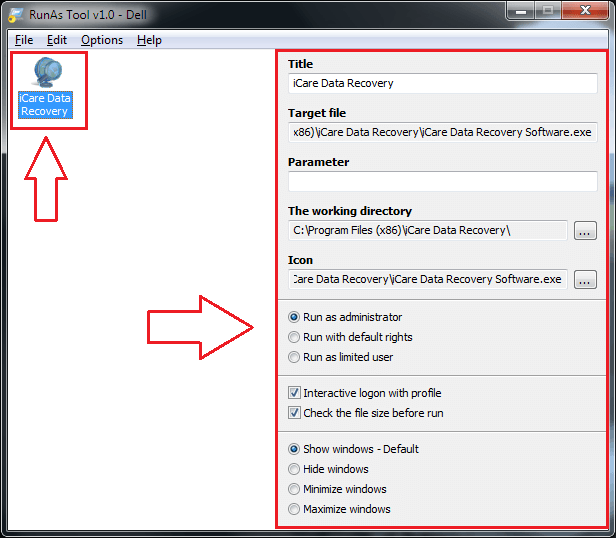Click the Title input field
The height and width of the screenshot is (538, 616).
[443, 83]
